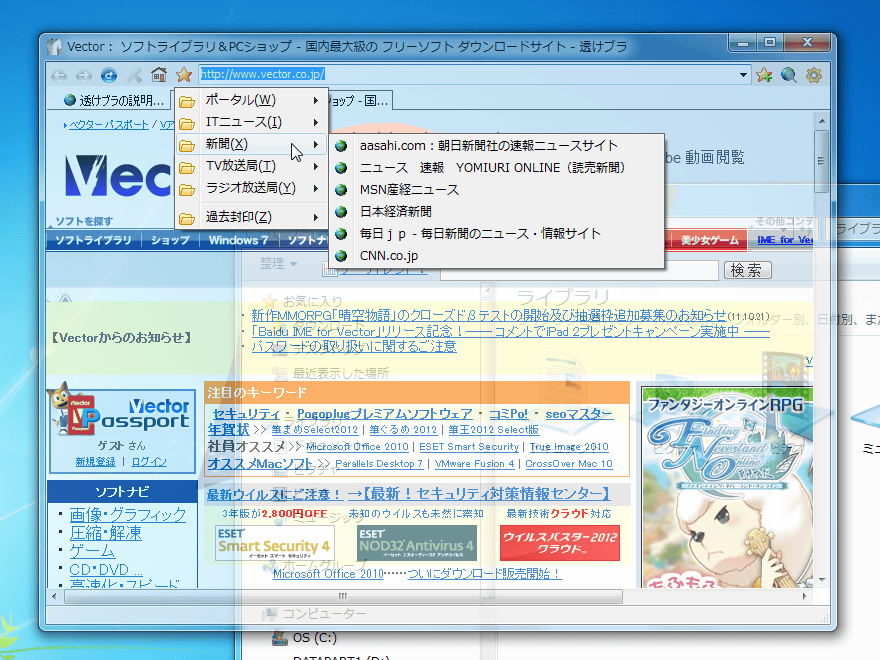Click the ウイルスバスター2012 クラウド banner

(560, 543)
